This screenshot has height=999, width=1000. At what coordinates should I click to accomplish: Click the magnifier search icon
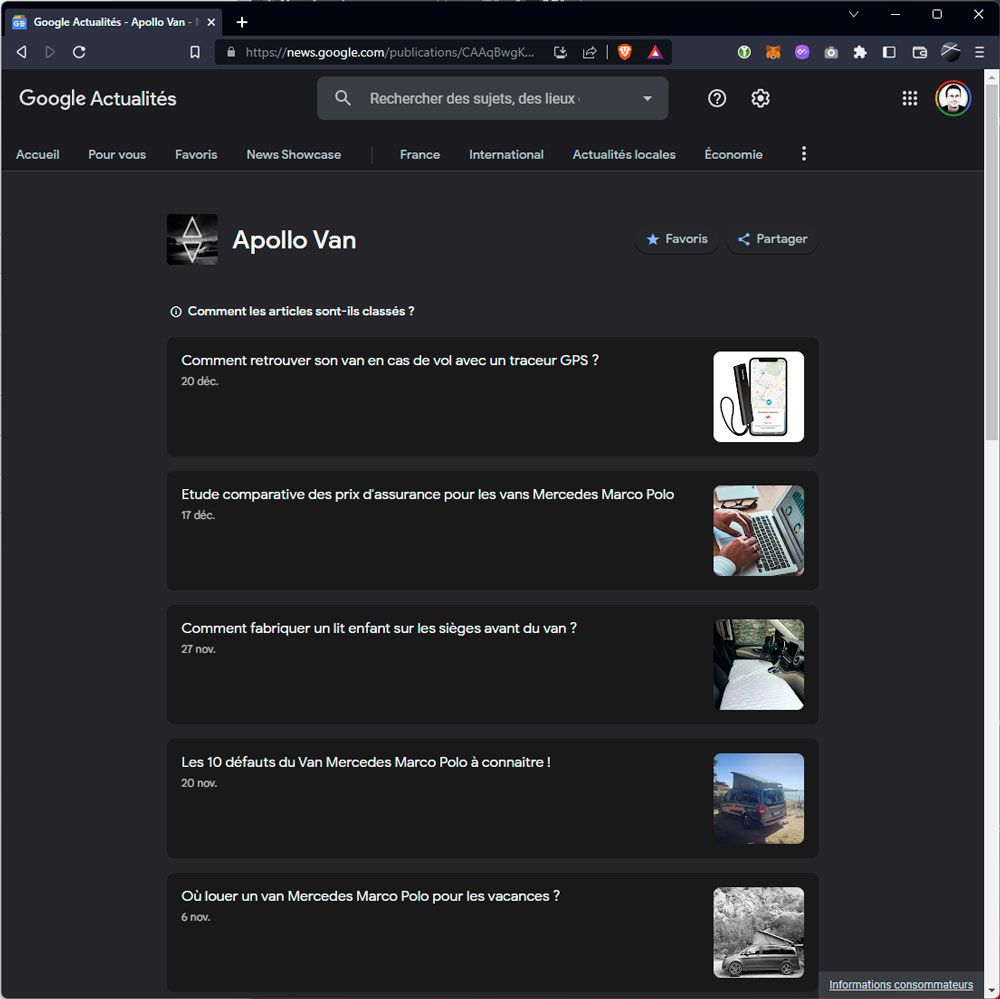pyautogui.click(x=342, y=98)
